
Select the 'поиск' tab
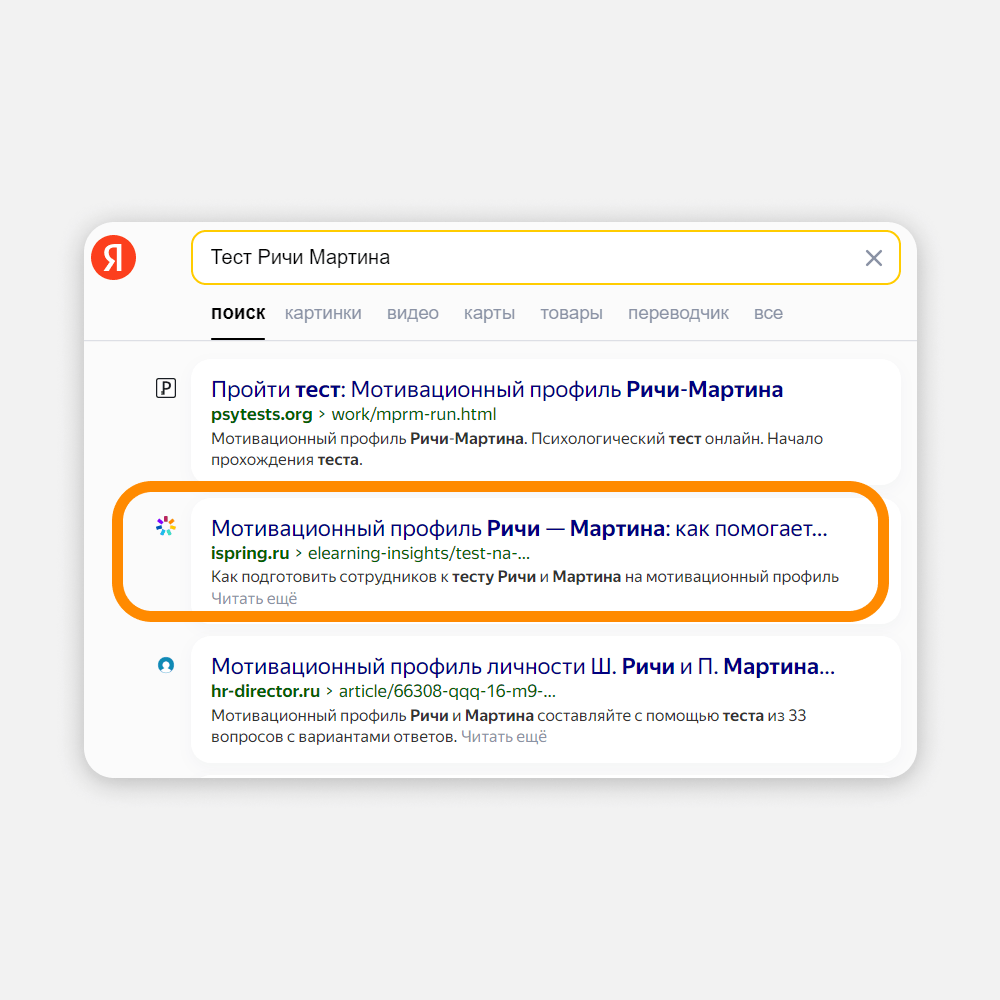coord(238,313)
